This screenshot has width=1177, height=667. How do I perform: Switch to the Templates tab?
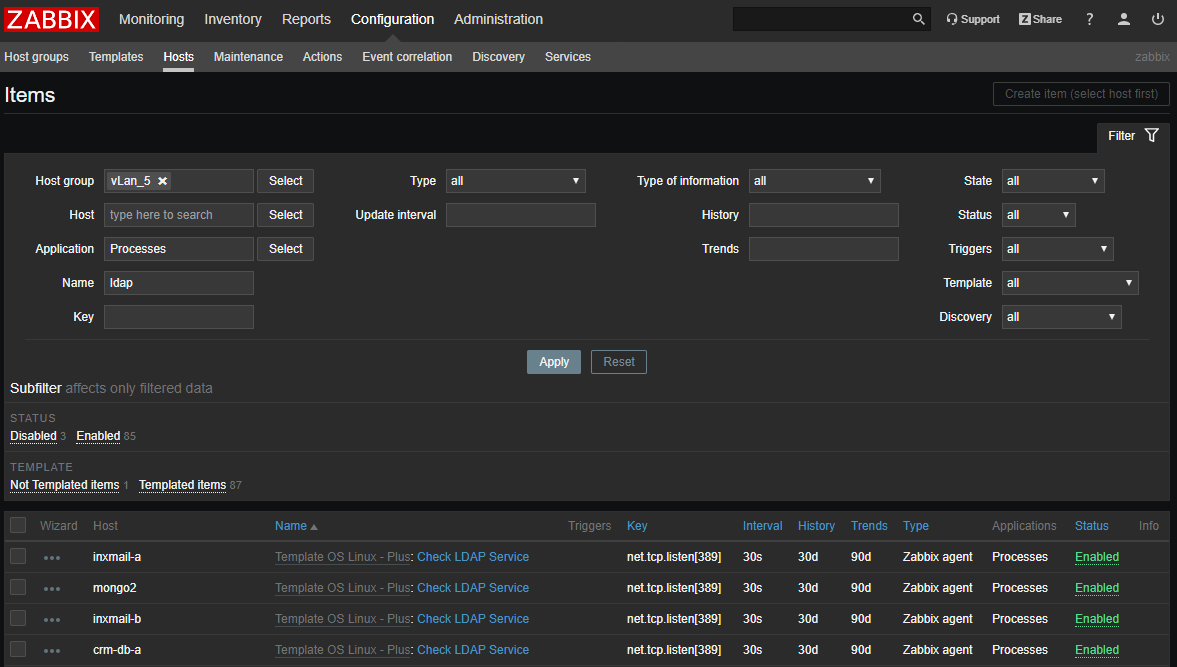point(116,57)
